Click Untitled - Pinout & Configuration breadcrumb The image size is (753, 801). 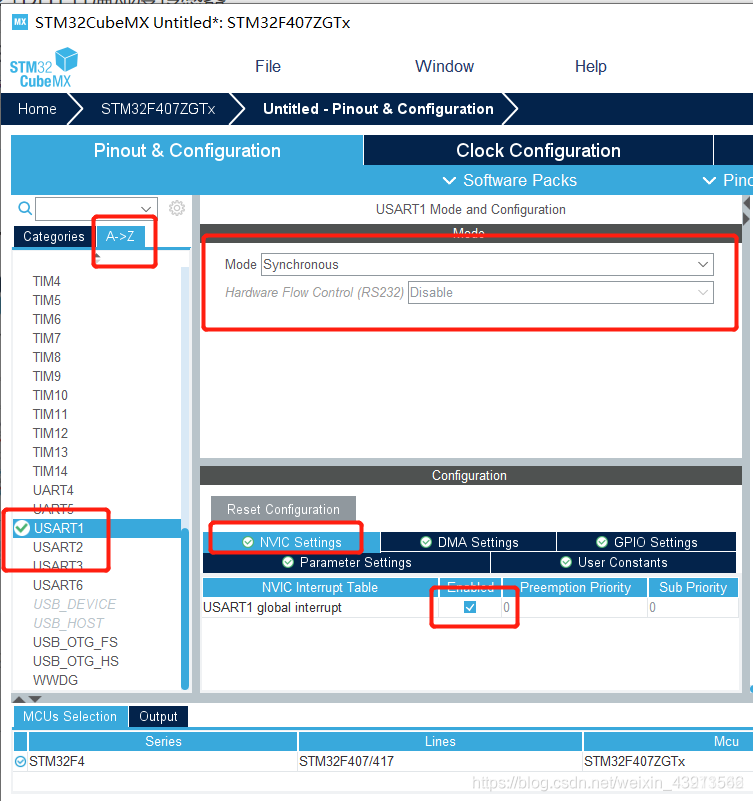tap(378, 109)
